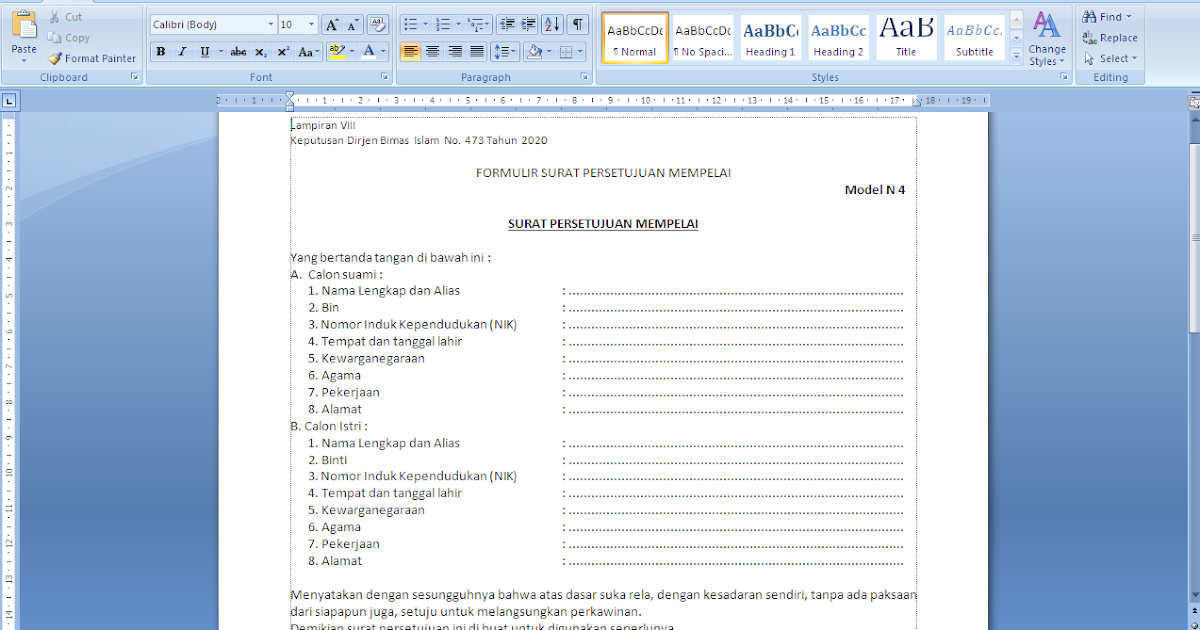Toggle Show/Hide paragraph marks
Screen dimensions: 1200x630
(578, 24)
